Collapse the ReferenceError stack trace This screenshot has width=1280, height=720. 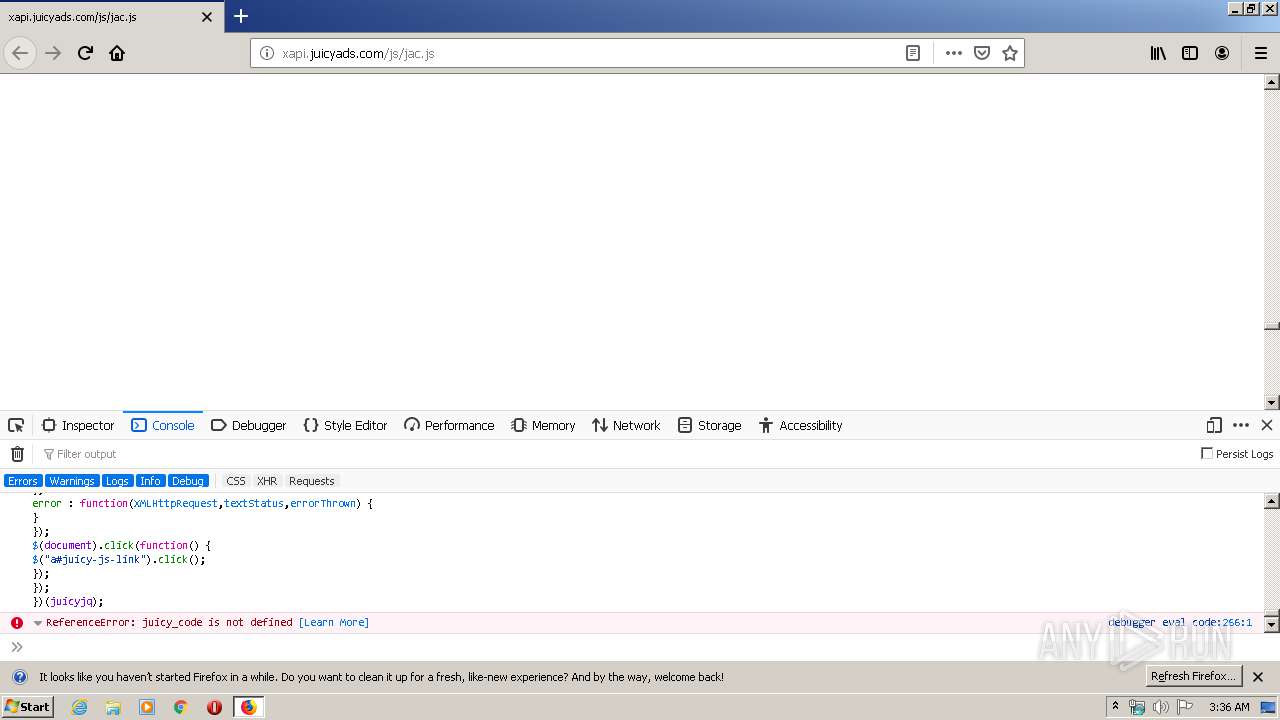[x=38, y=623]
